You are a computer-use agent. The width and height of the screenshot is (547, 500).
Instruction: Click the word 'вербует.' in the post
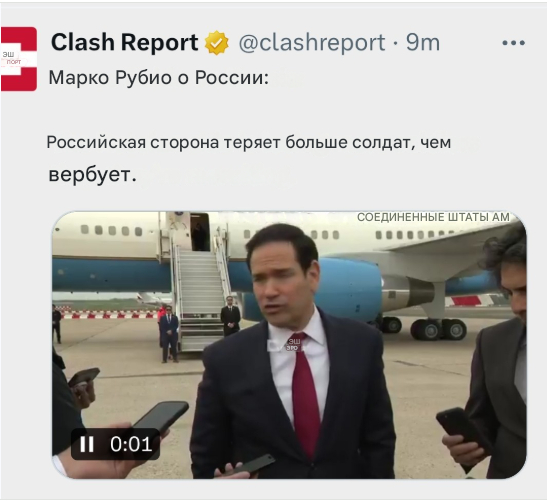[92, 175]
